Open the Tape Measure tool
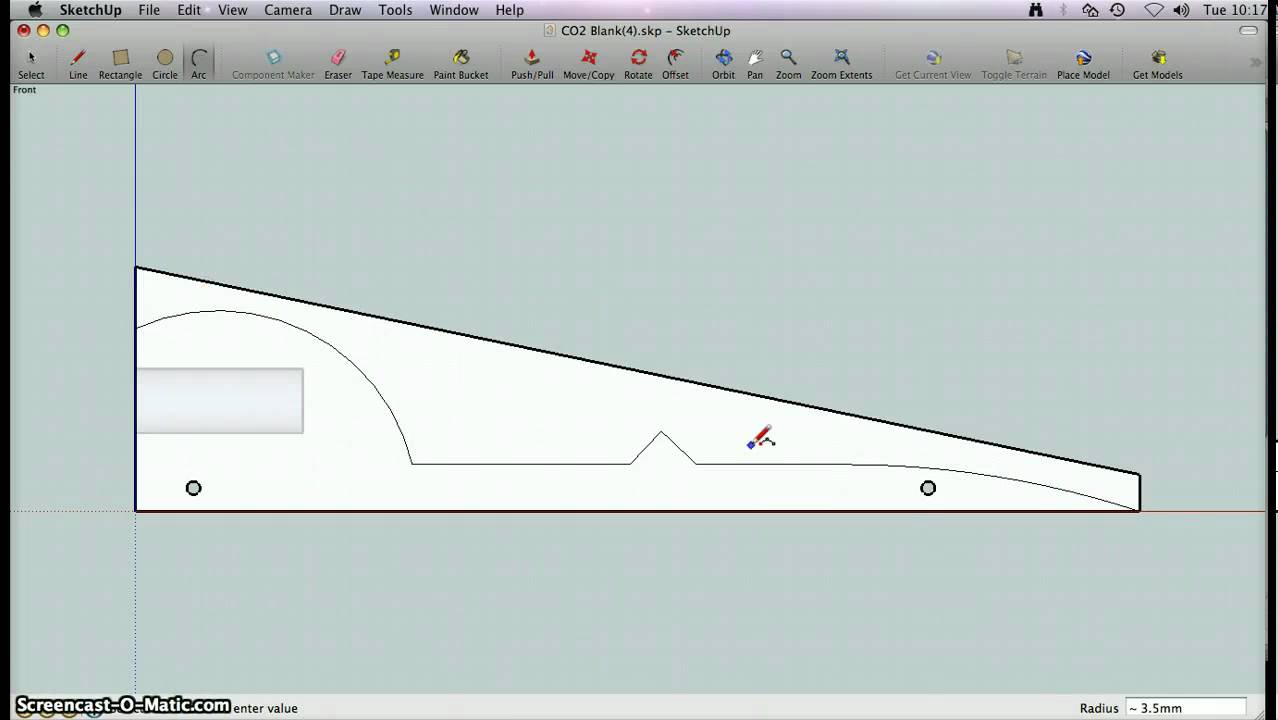 coord(392,58)
